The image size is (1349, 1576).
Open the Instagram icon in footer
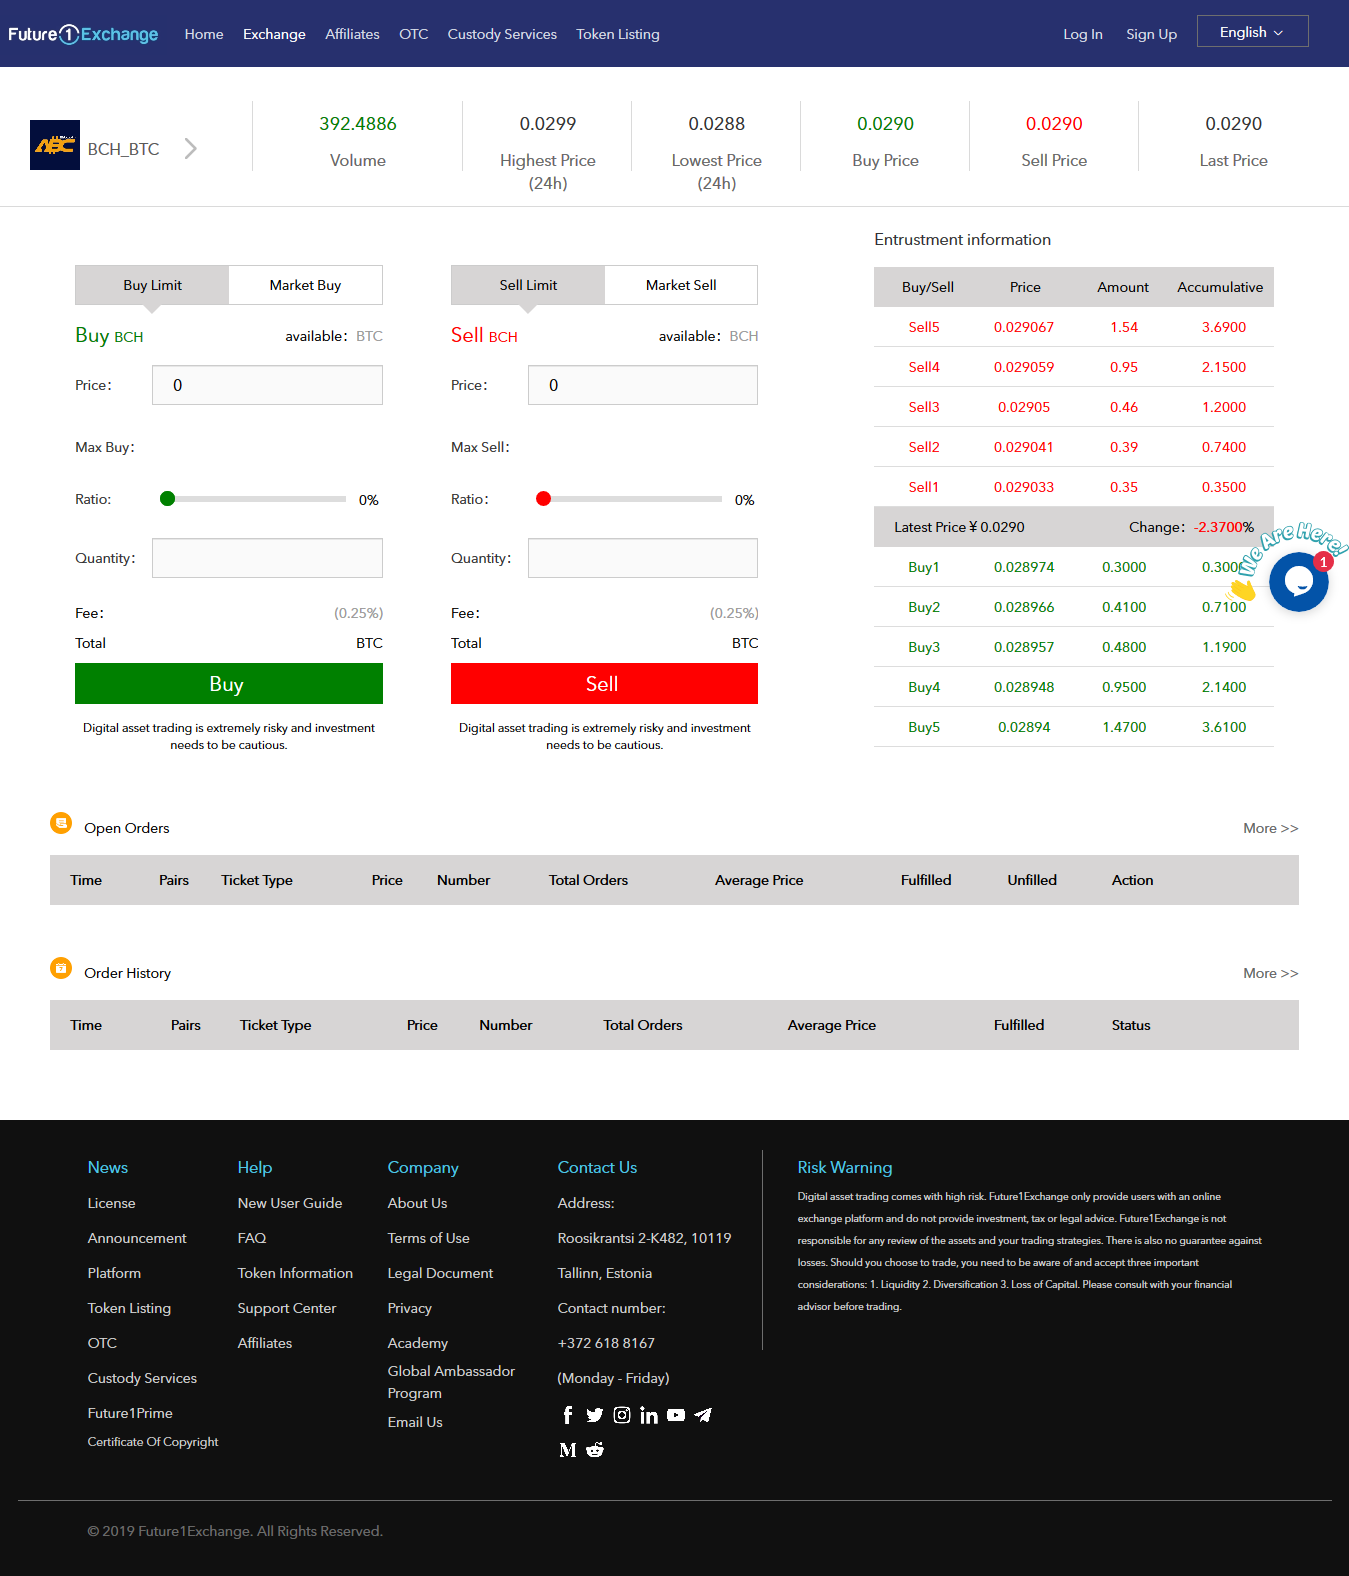622,1415
